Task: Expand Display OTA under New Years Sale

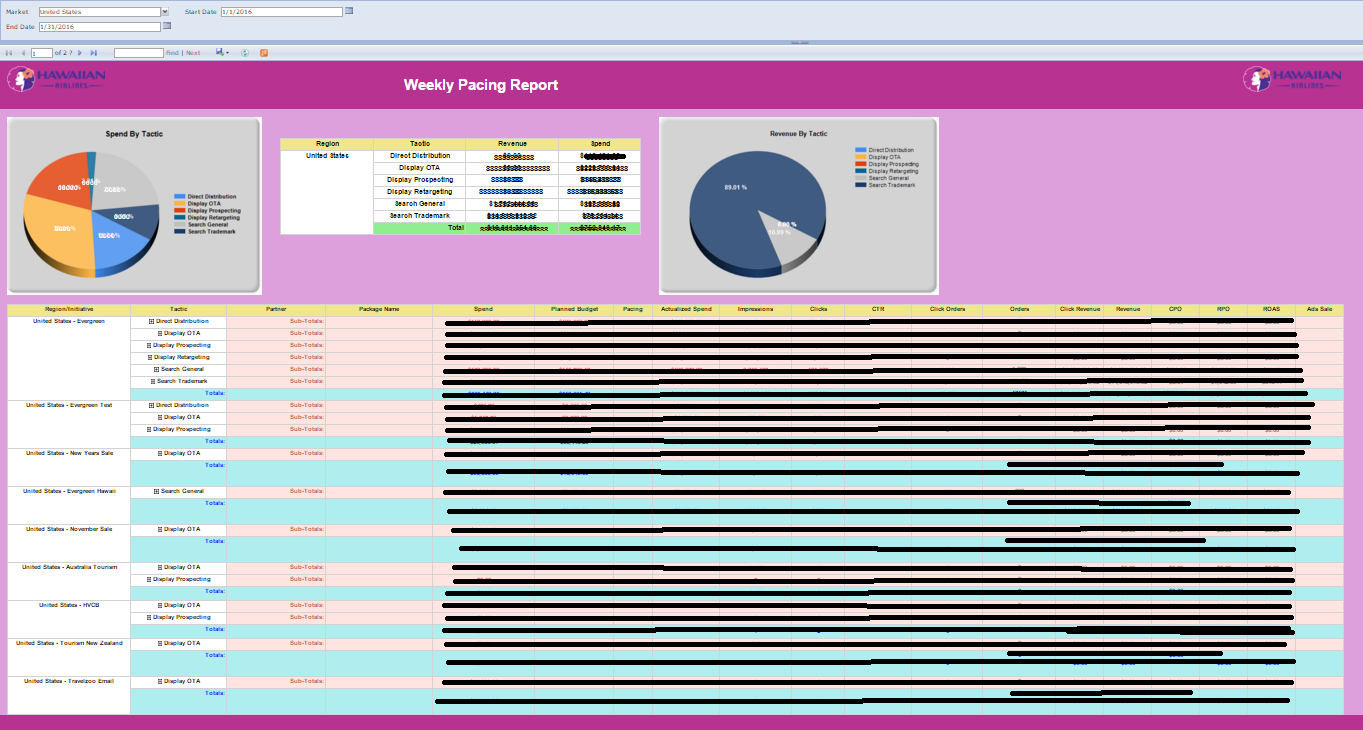Action: point(160,454)
